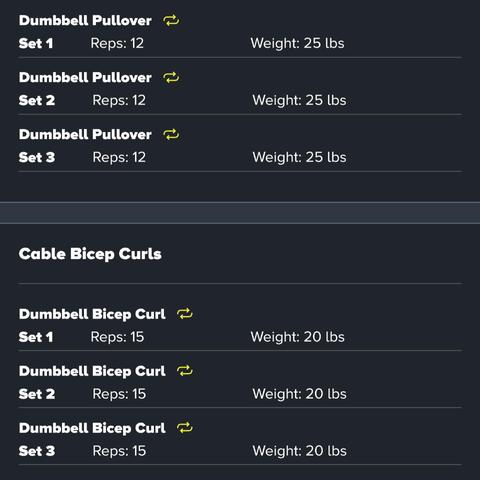Tap swap icon on Dumbbell Bicep Curl Set 2

point(185,371)
